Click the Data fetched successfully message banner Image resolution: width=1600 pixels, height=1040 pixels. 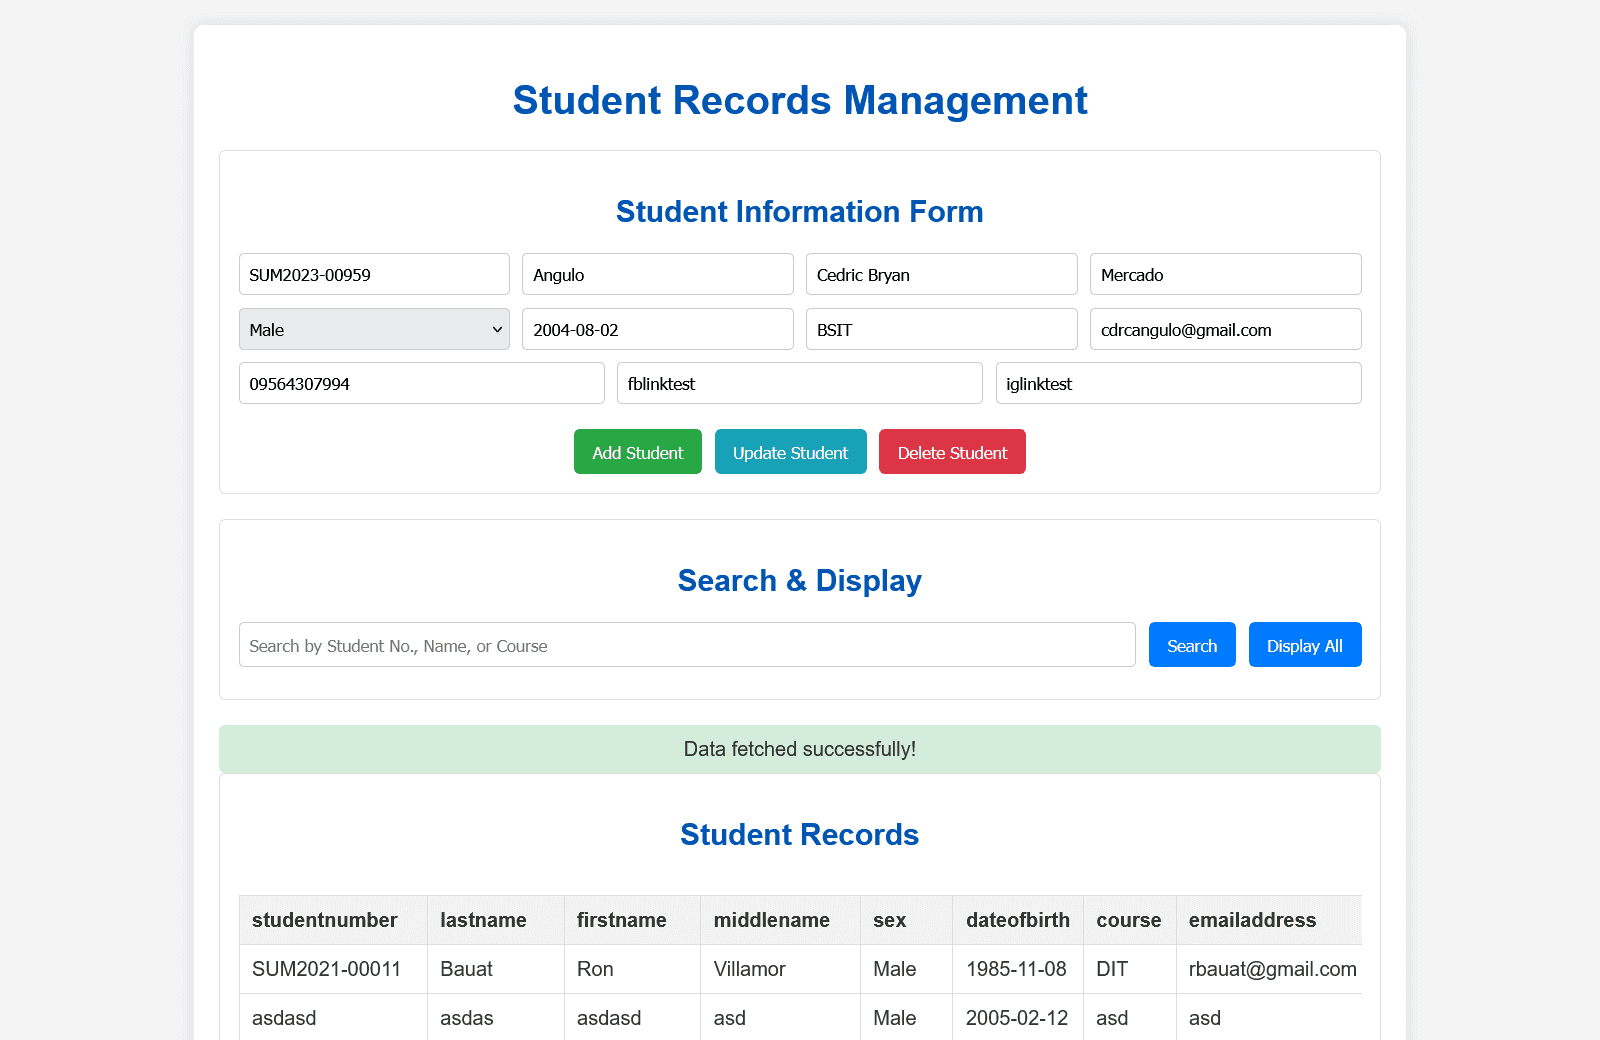coord(799,748)
